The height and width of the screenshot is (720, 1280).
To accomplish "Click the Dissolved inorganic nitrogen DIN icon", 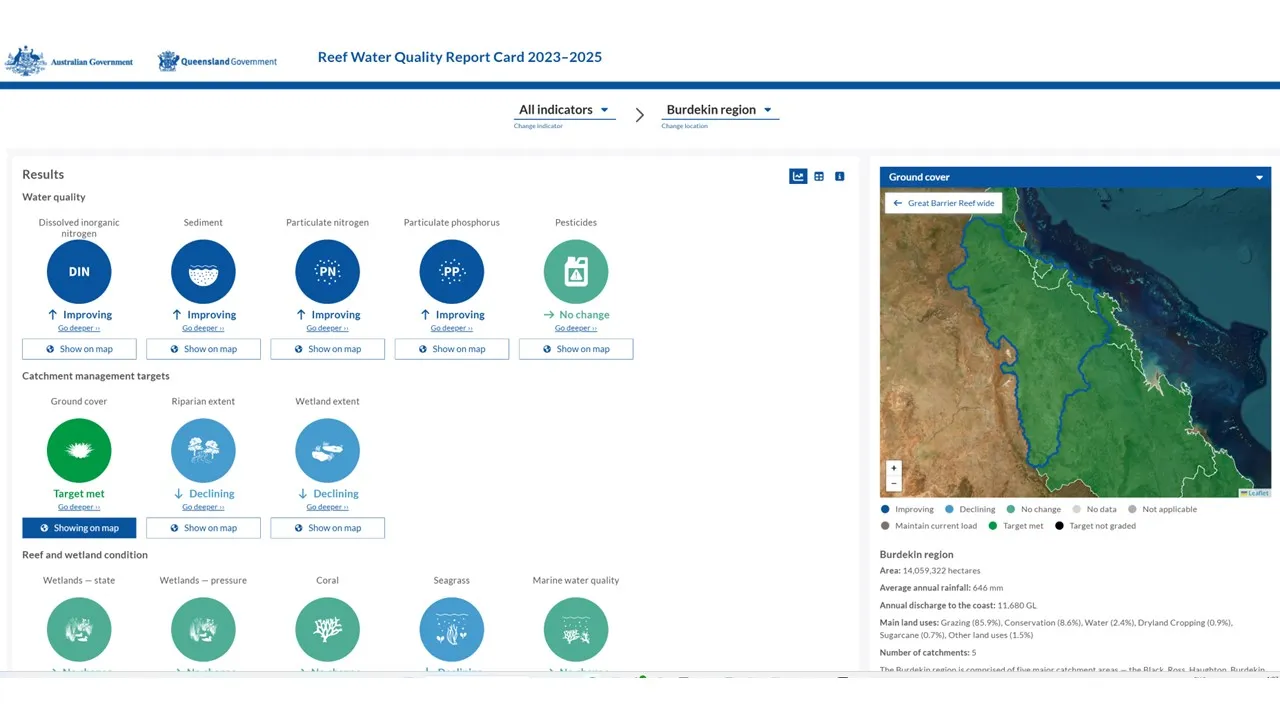I will tap(79, 271).
